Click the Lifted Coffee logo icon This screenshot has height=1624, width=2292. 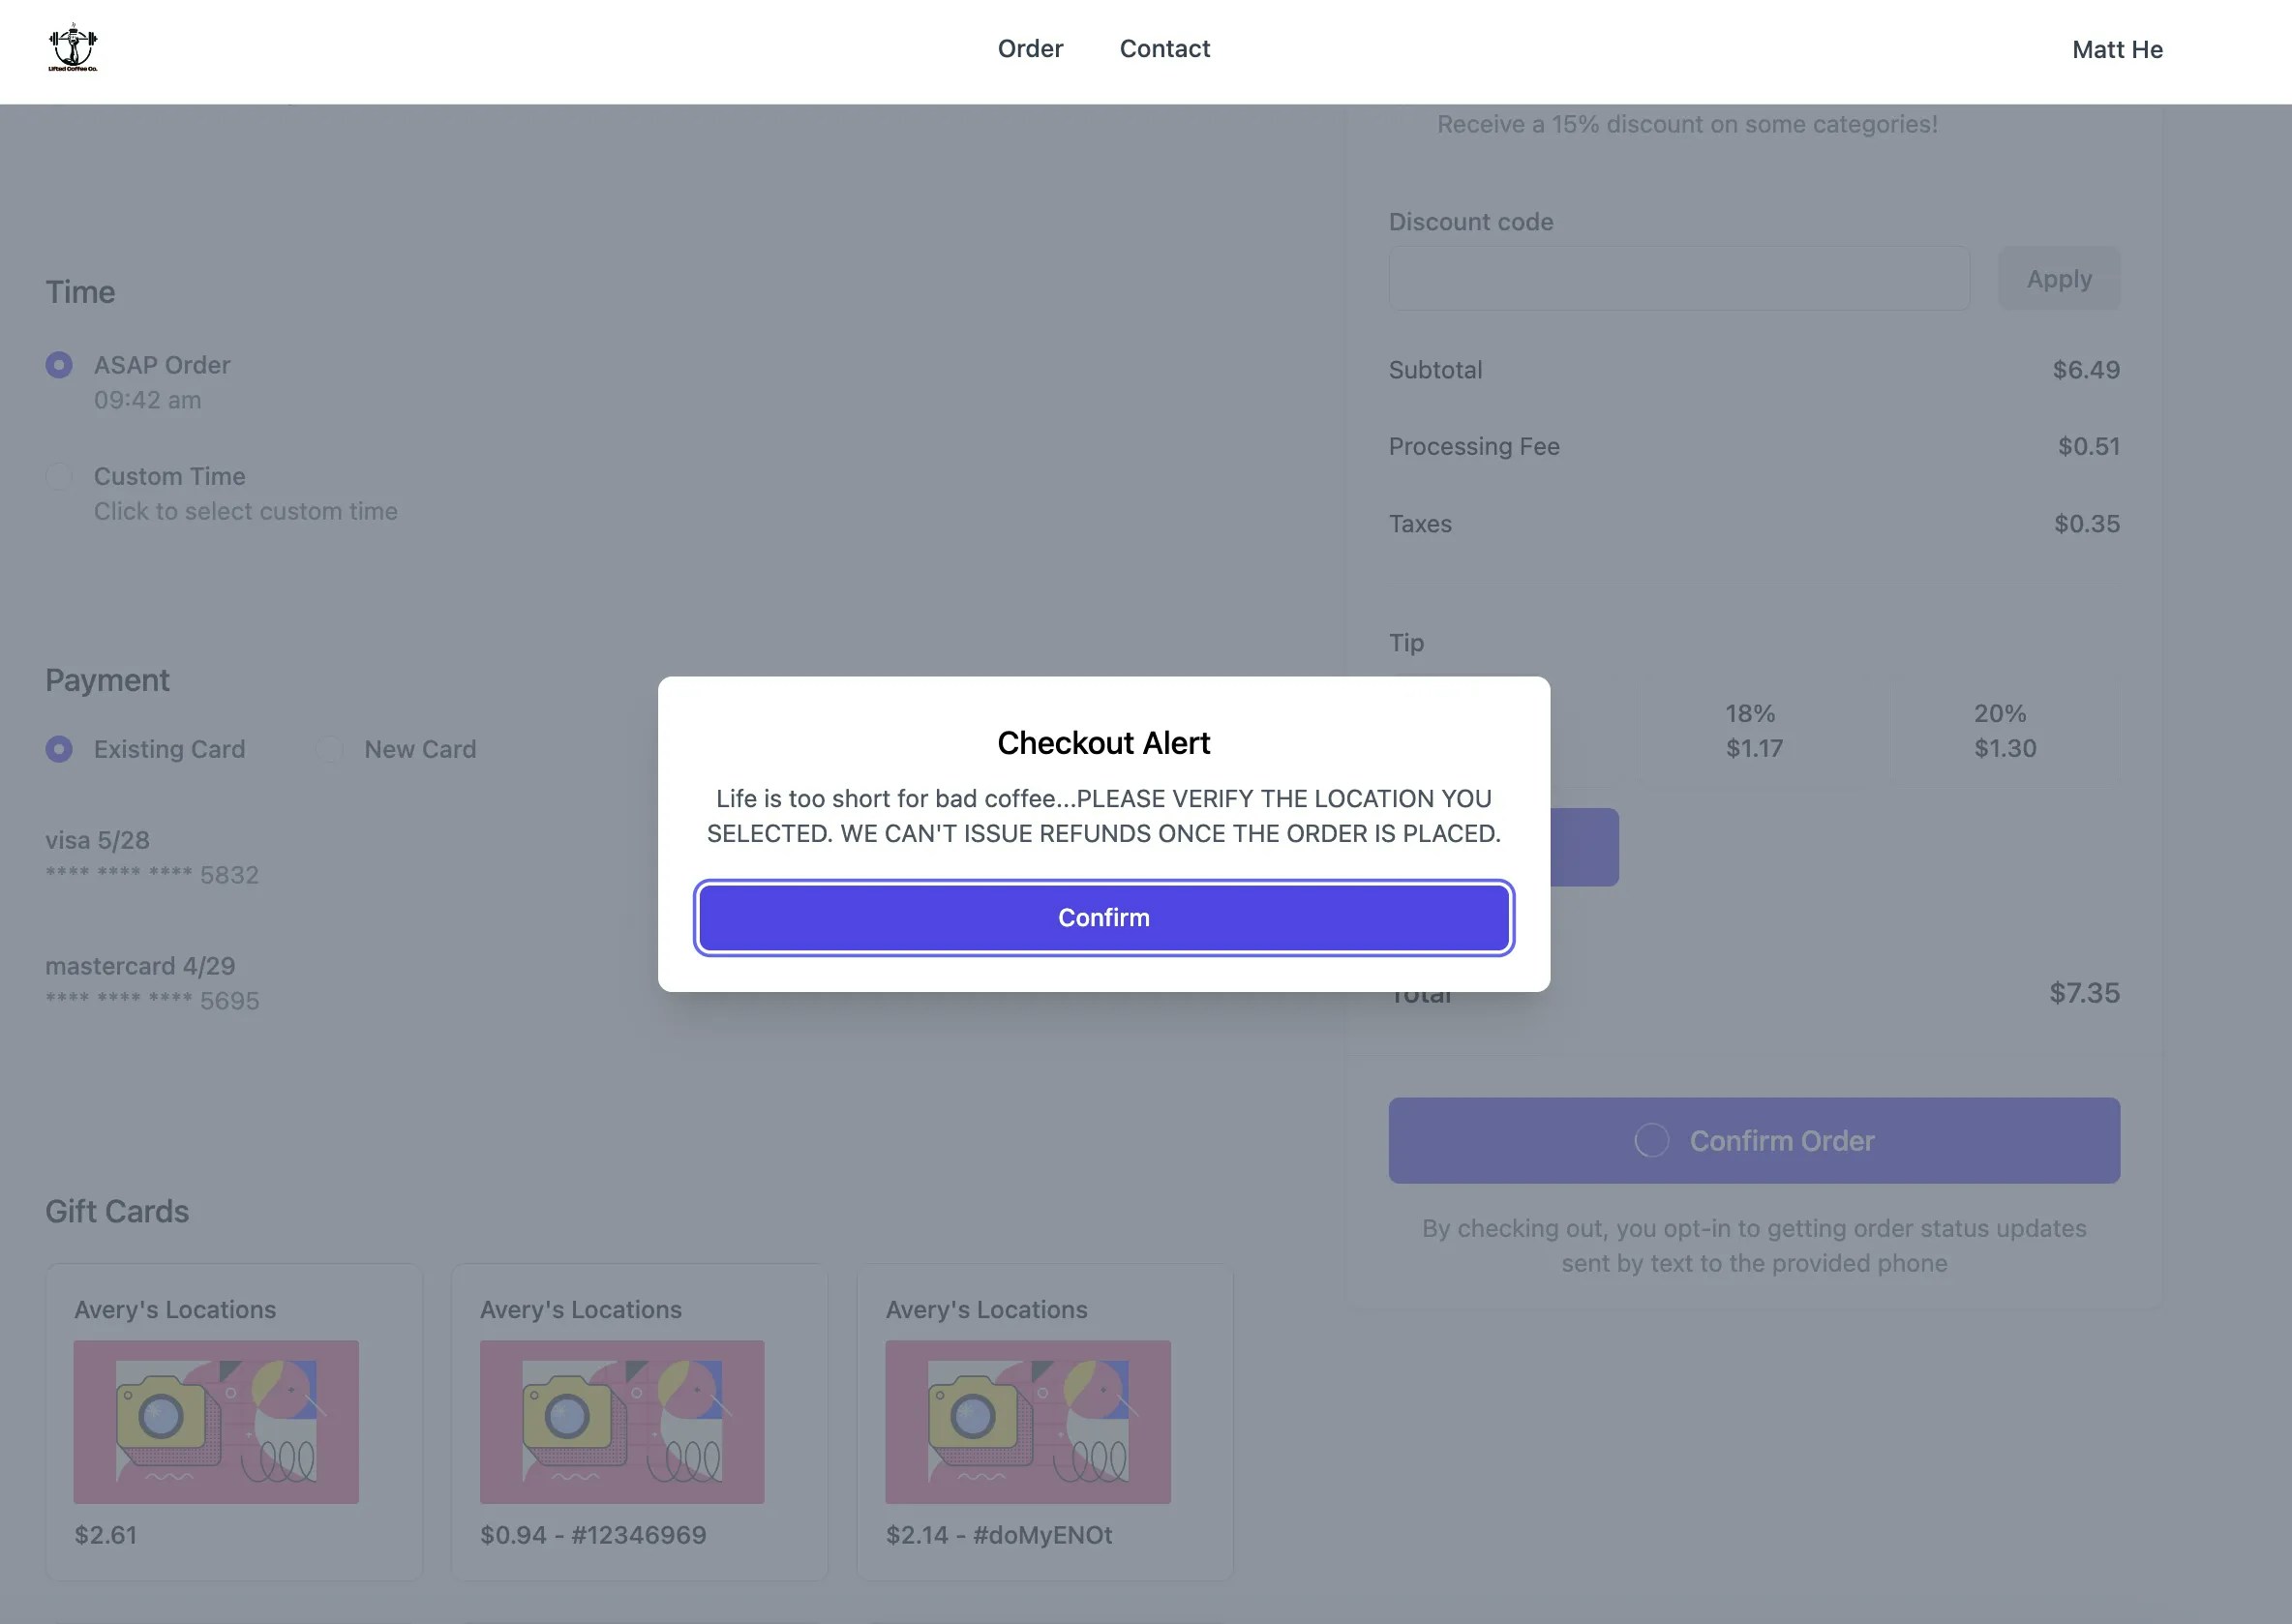pyautogui.click(x=73, y=48)
